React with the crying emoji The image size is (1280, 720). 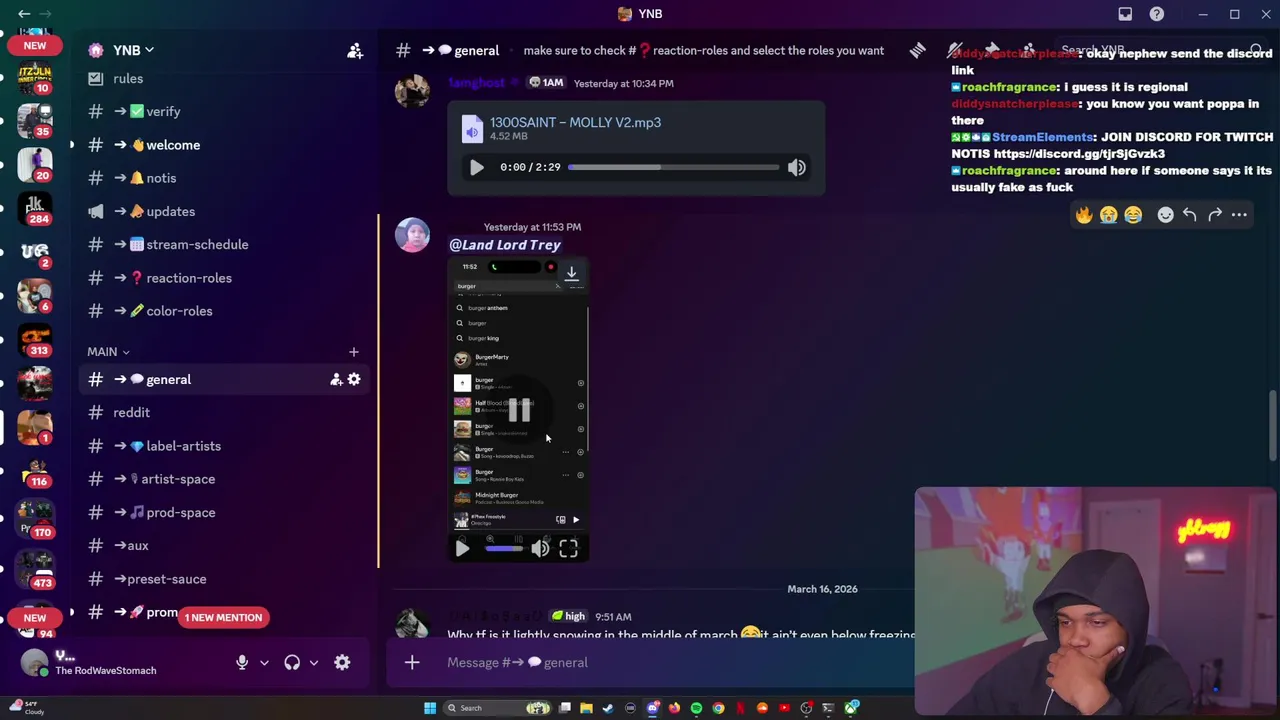click(1108, 214)
